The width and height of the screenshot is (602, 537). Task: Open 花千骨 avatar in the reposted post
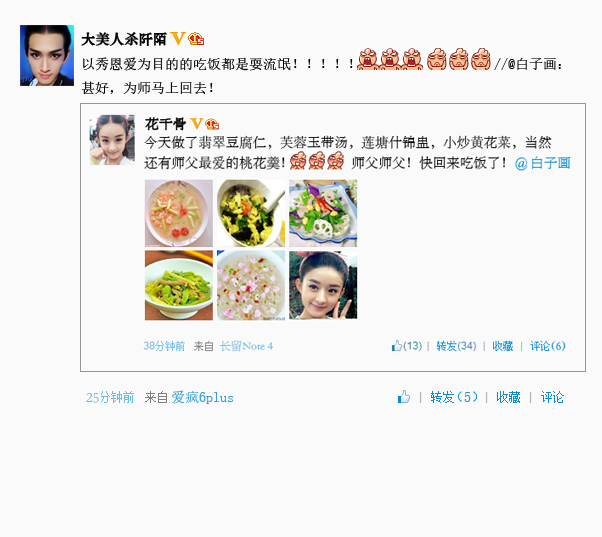point(112,140)
